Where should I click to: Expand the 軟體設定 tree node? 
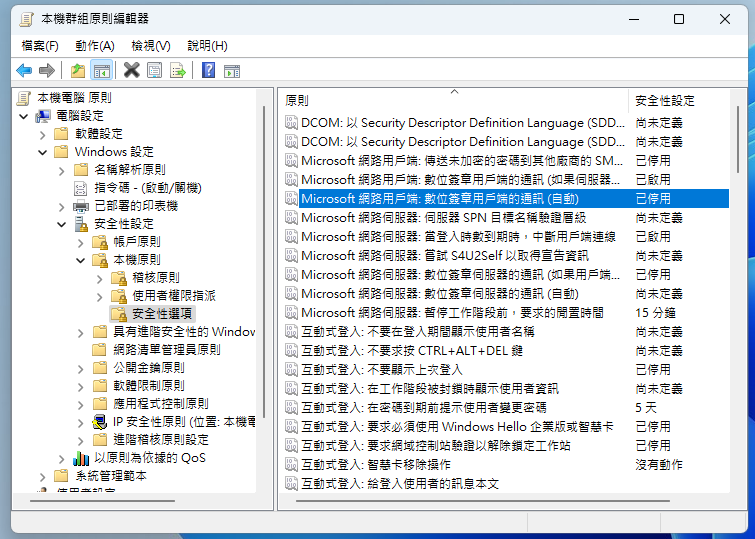42,134
